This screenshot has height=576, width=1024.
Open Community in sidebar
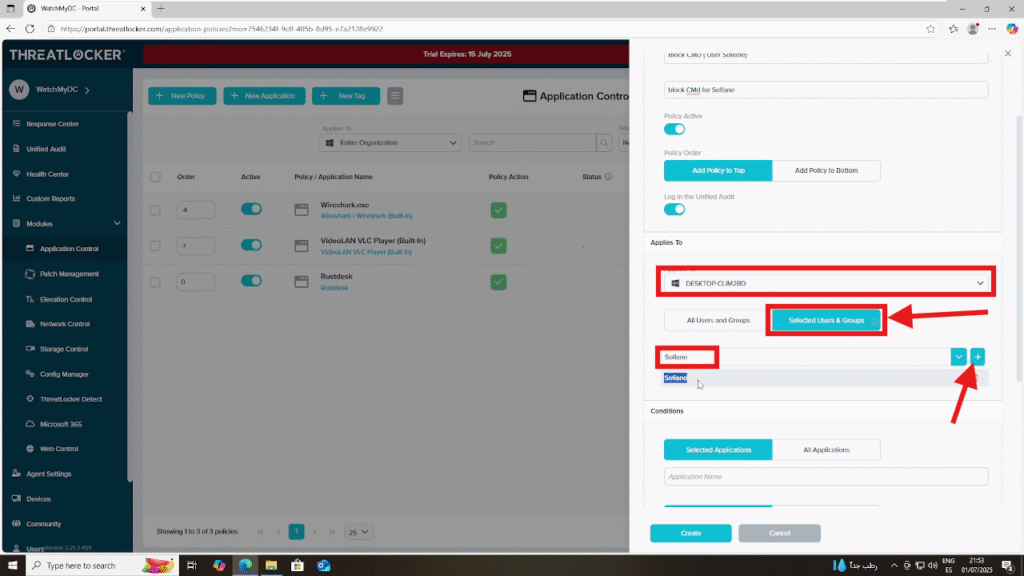[43, 524]
